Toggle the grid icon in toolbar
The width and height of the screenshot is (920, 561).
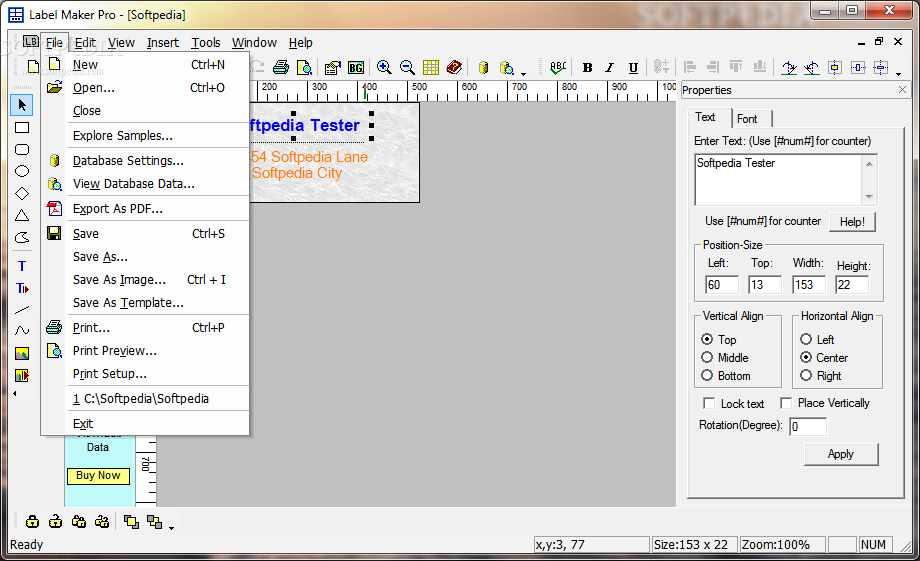(x=431, y=67)
